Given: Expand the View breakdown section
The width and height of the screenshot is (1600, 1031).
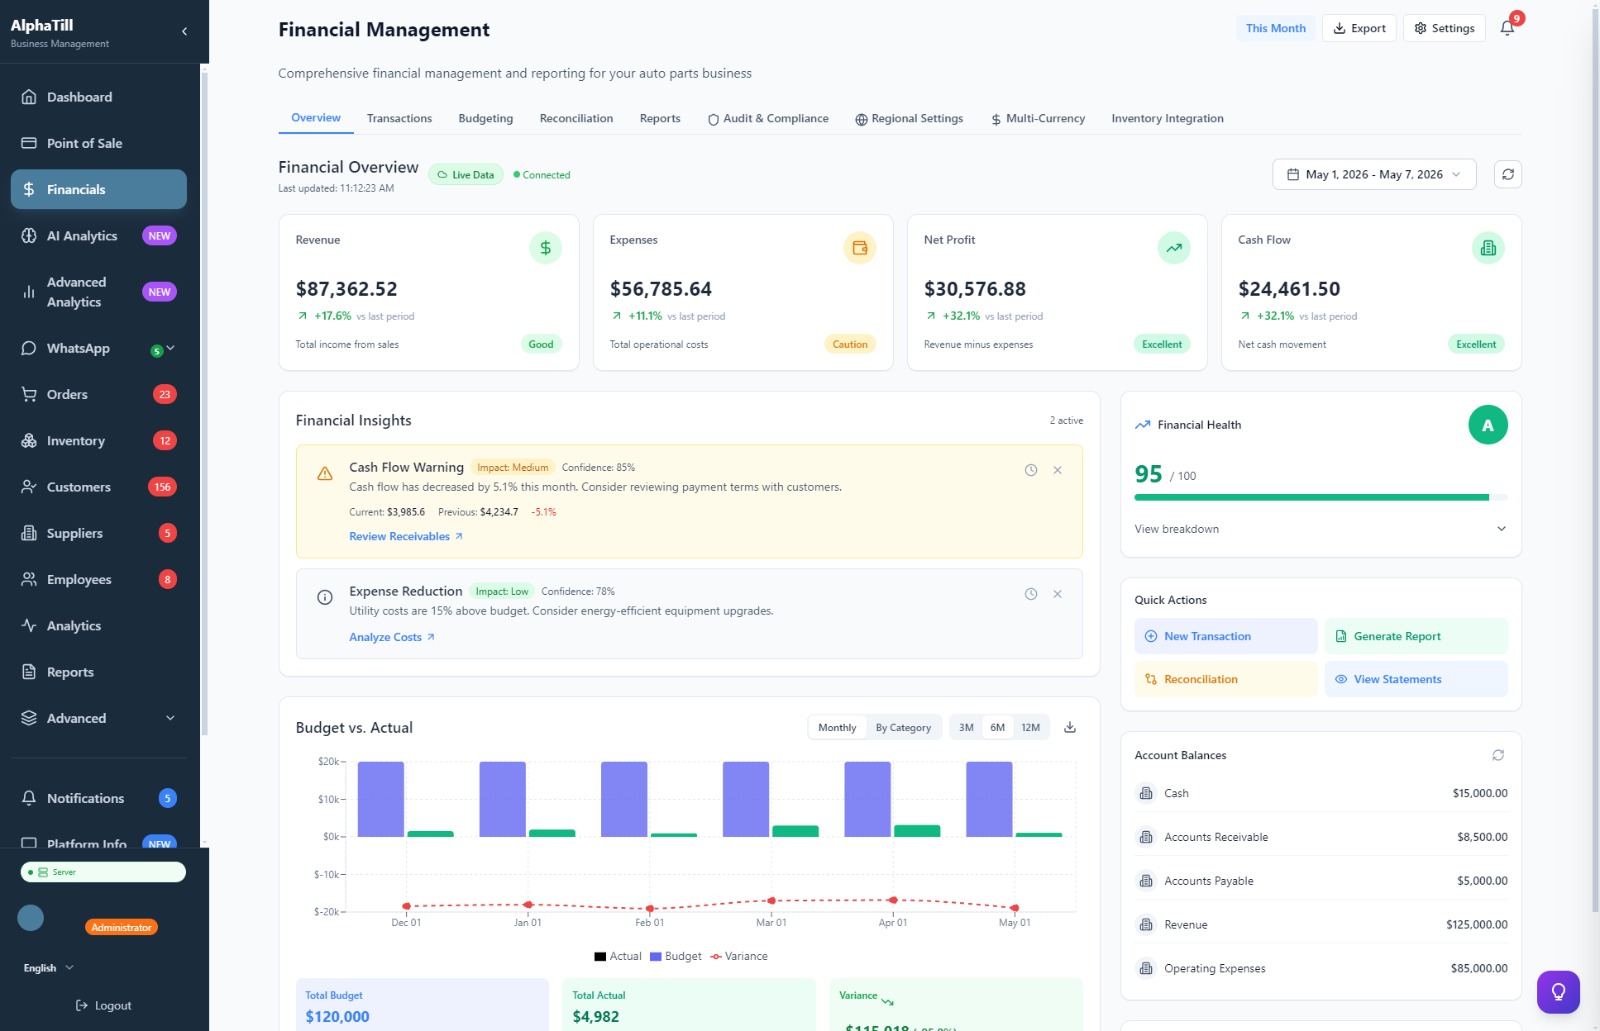Looking at the screenshot, I should 1320,529.
